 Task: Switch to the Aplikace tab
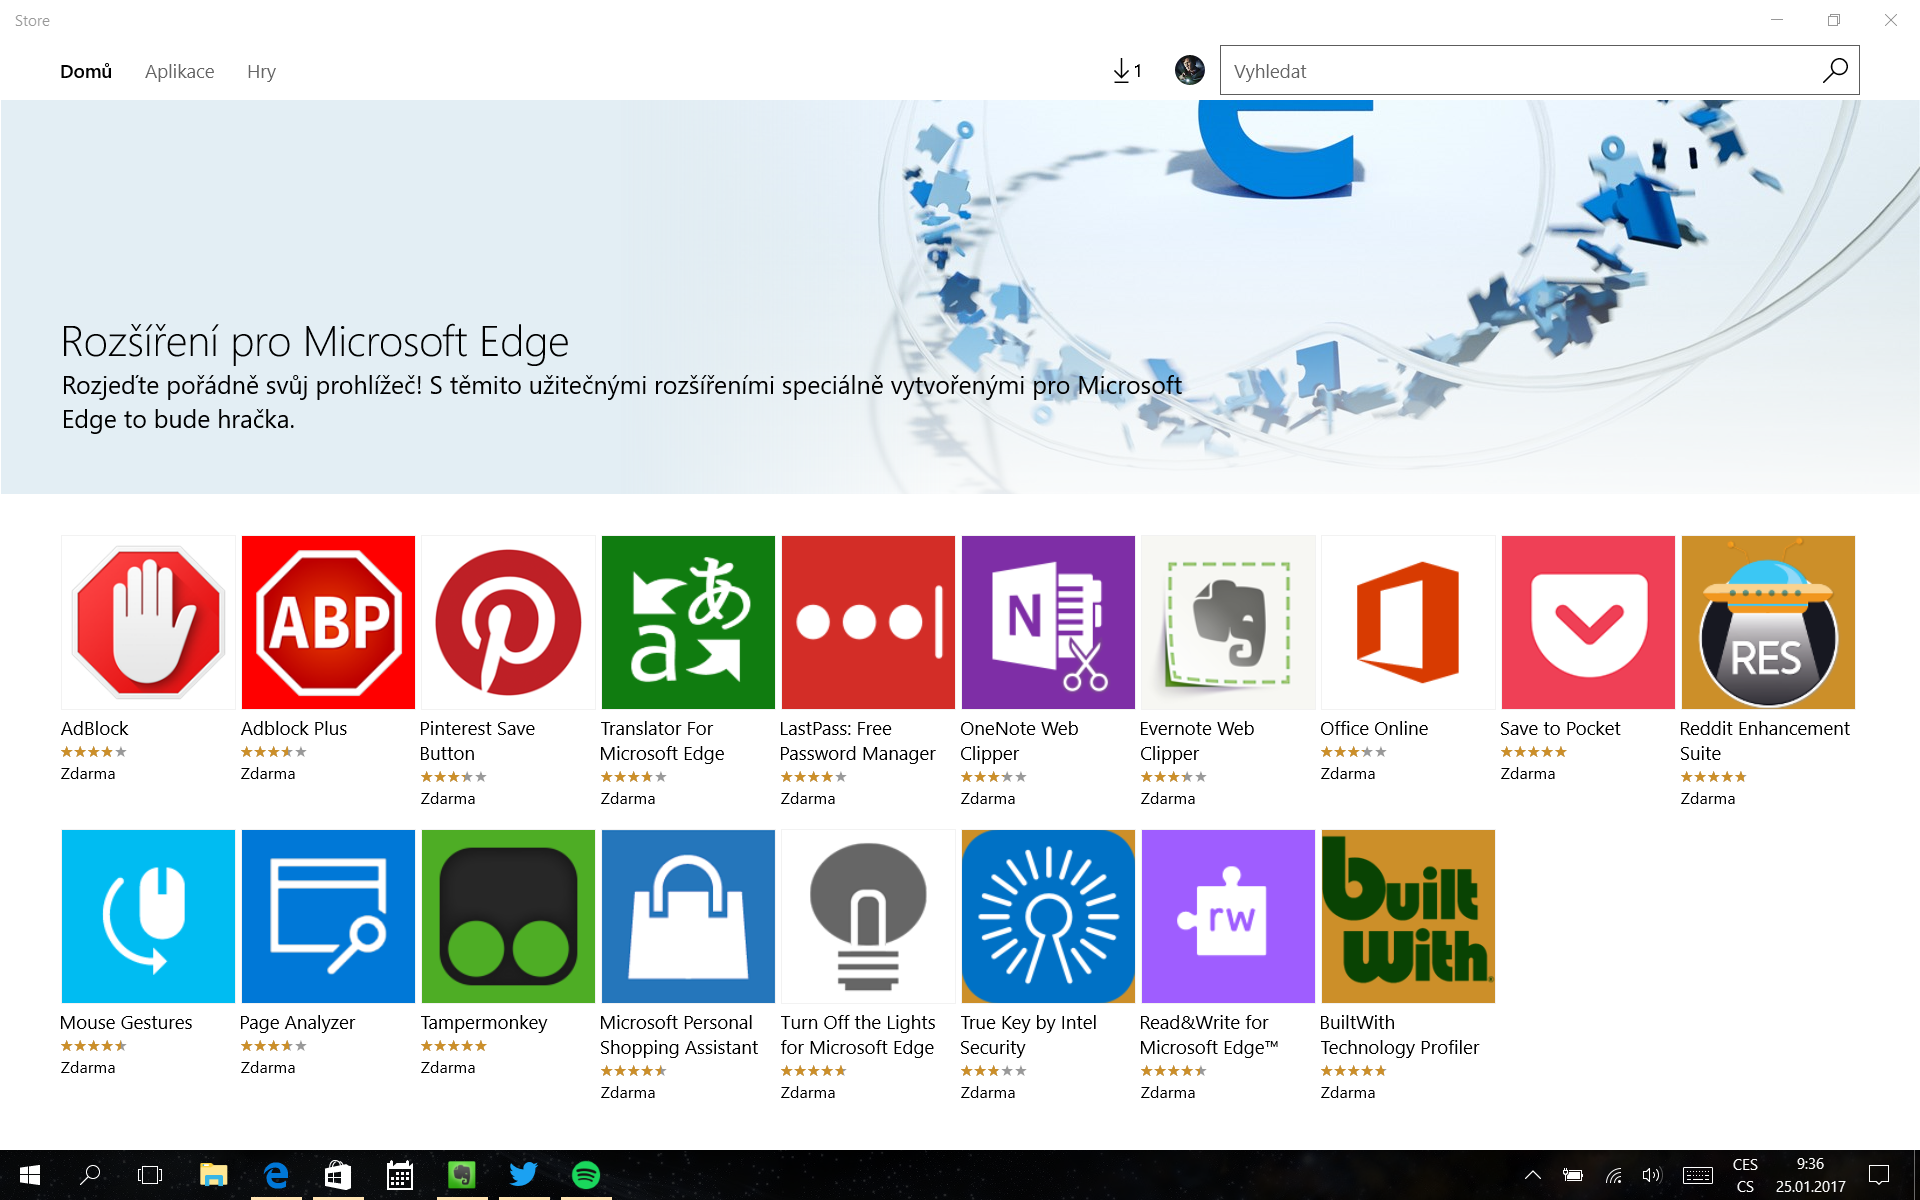click(179, 71)
